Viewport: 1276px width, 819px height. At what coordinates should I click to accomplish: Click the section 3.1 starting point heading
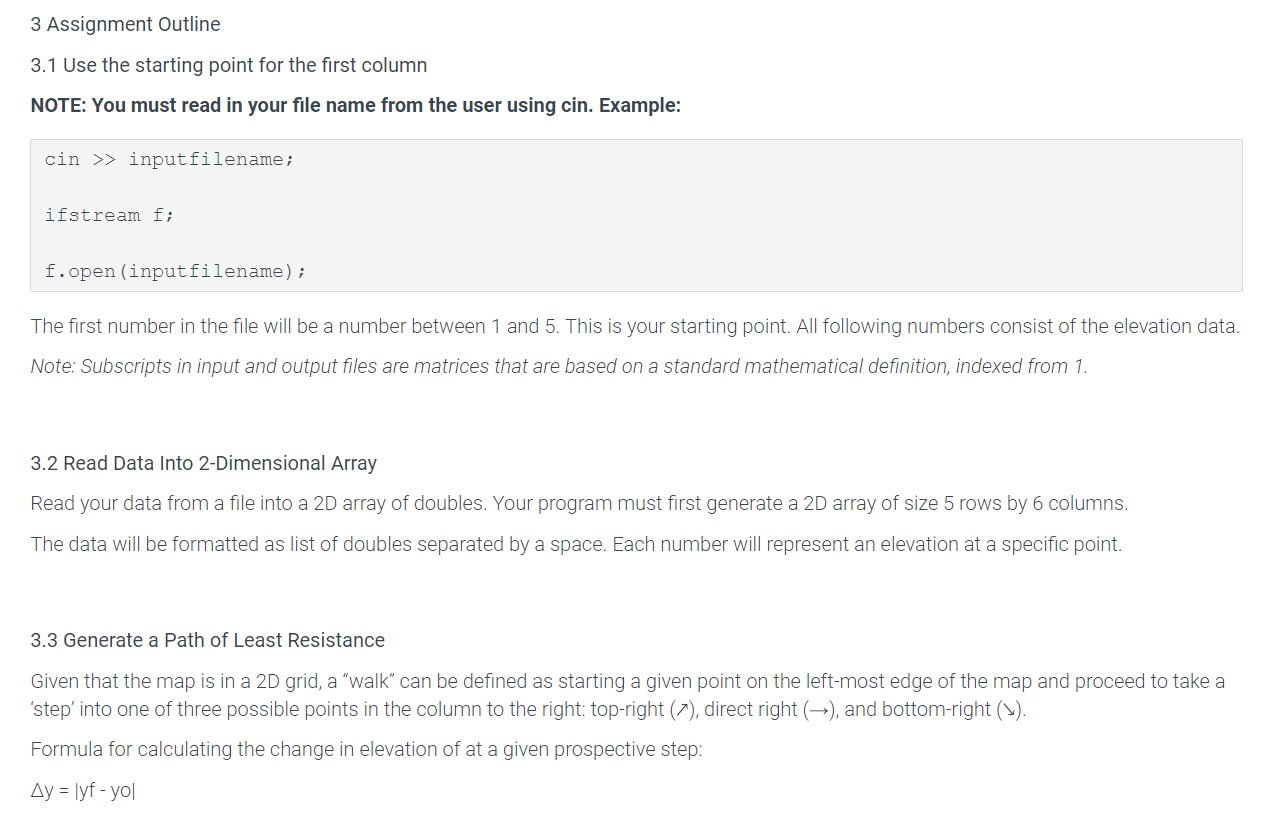229,65
